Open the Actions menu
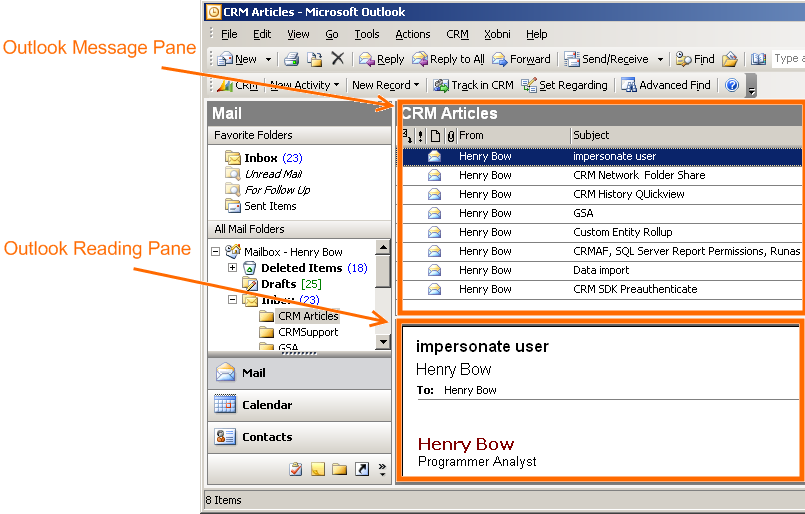The width and height of the screenshot is (805, 514). (x=413, y=34)
